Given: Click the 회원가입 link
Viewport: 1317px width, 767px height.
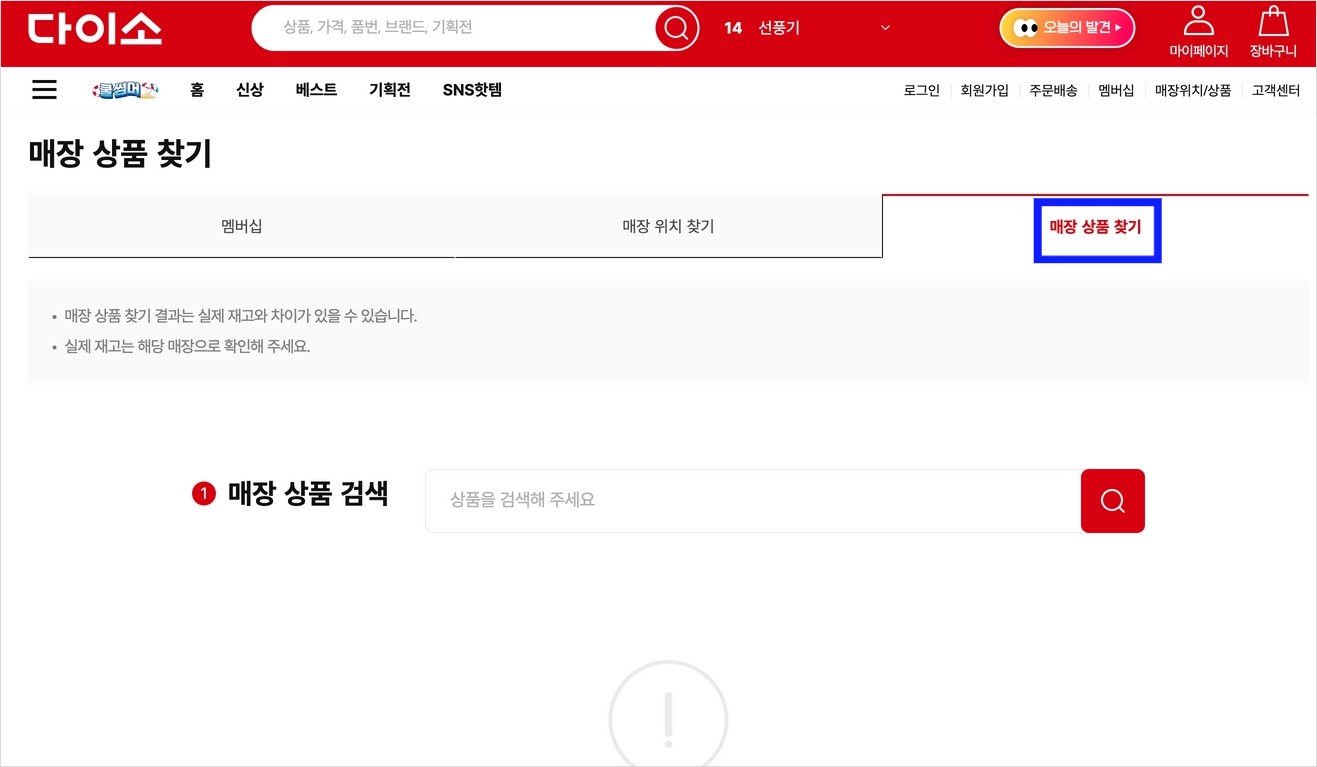Looking at the screenshot, I should click(984, 89).
